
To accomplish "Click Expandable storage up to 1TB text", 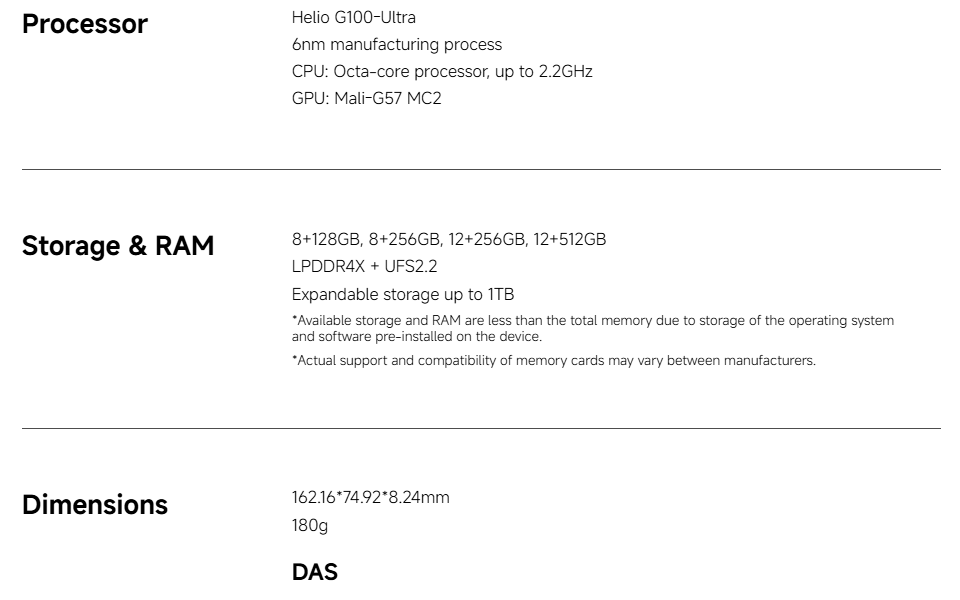I will (403, 294).
